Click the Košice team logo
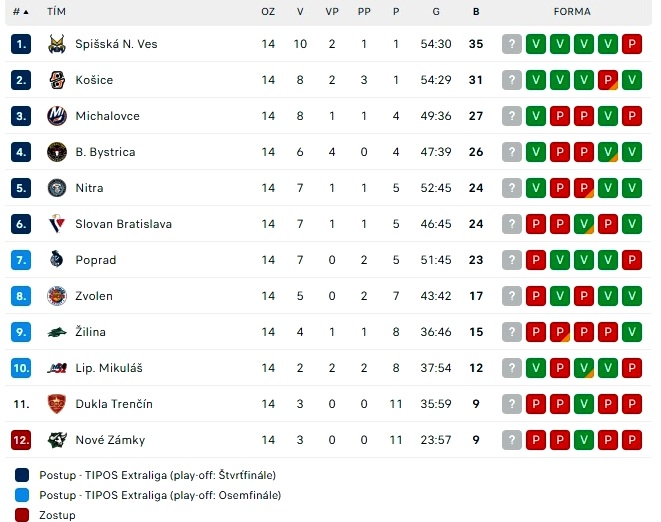 coord(56,80)
